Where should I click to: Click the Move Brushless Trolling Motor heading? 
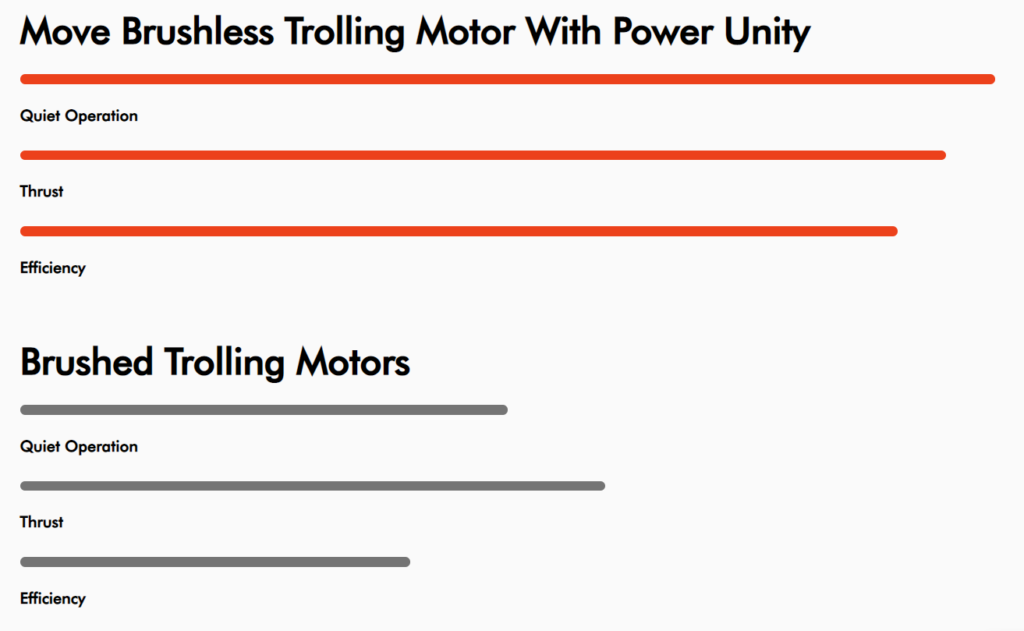[415, 31]
